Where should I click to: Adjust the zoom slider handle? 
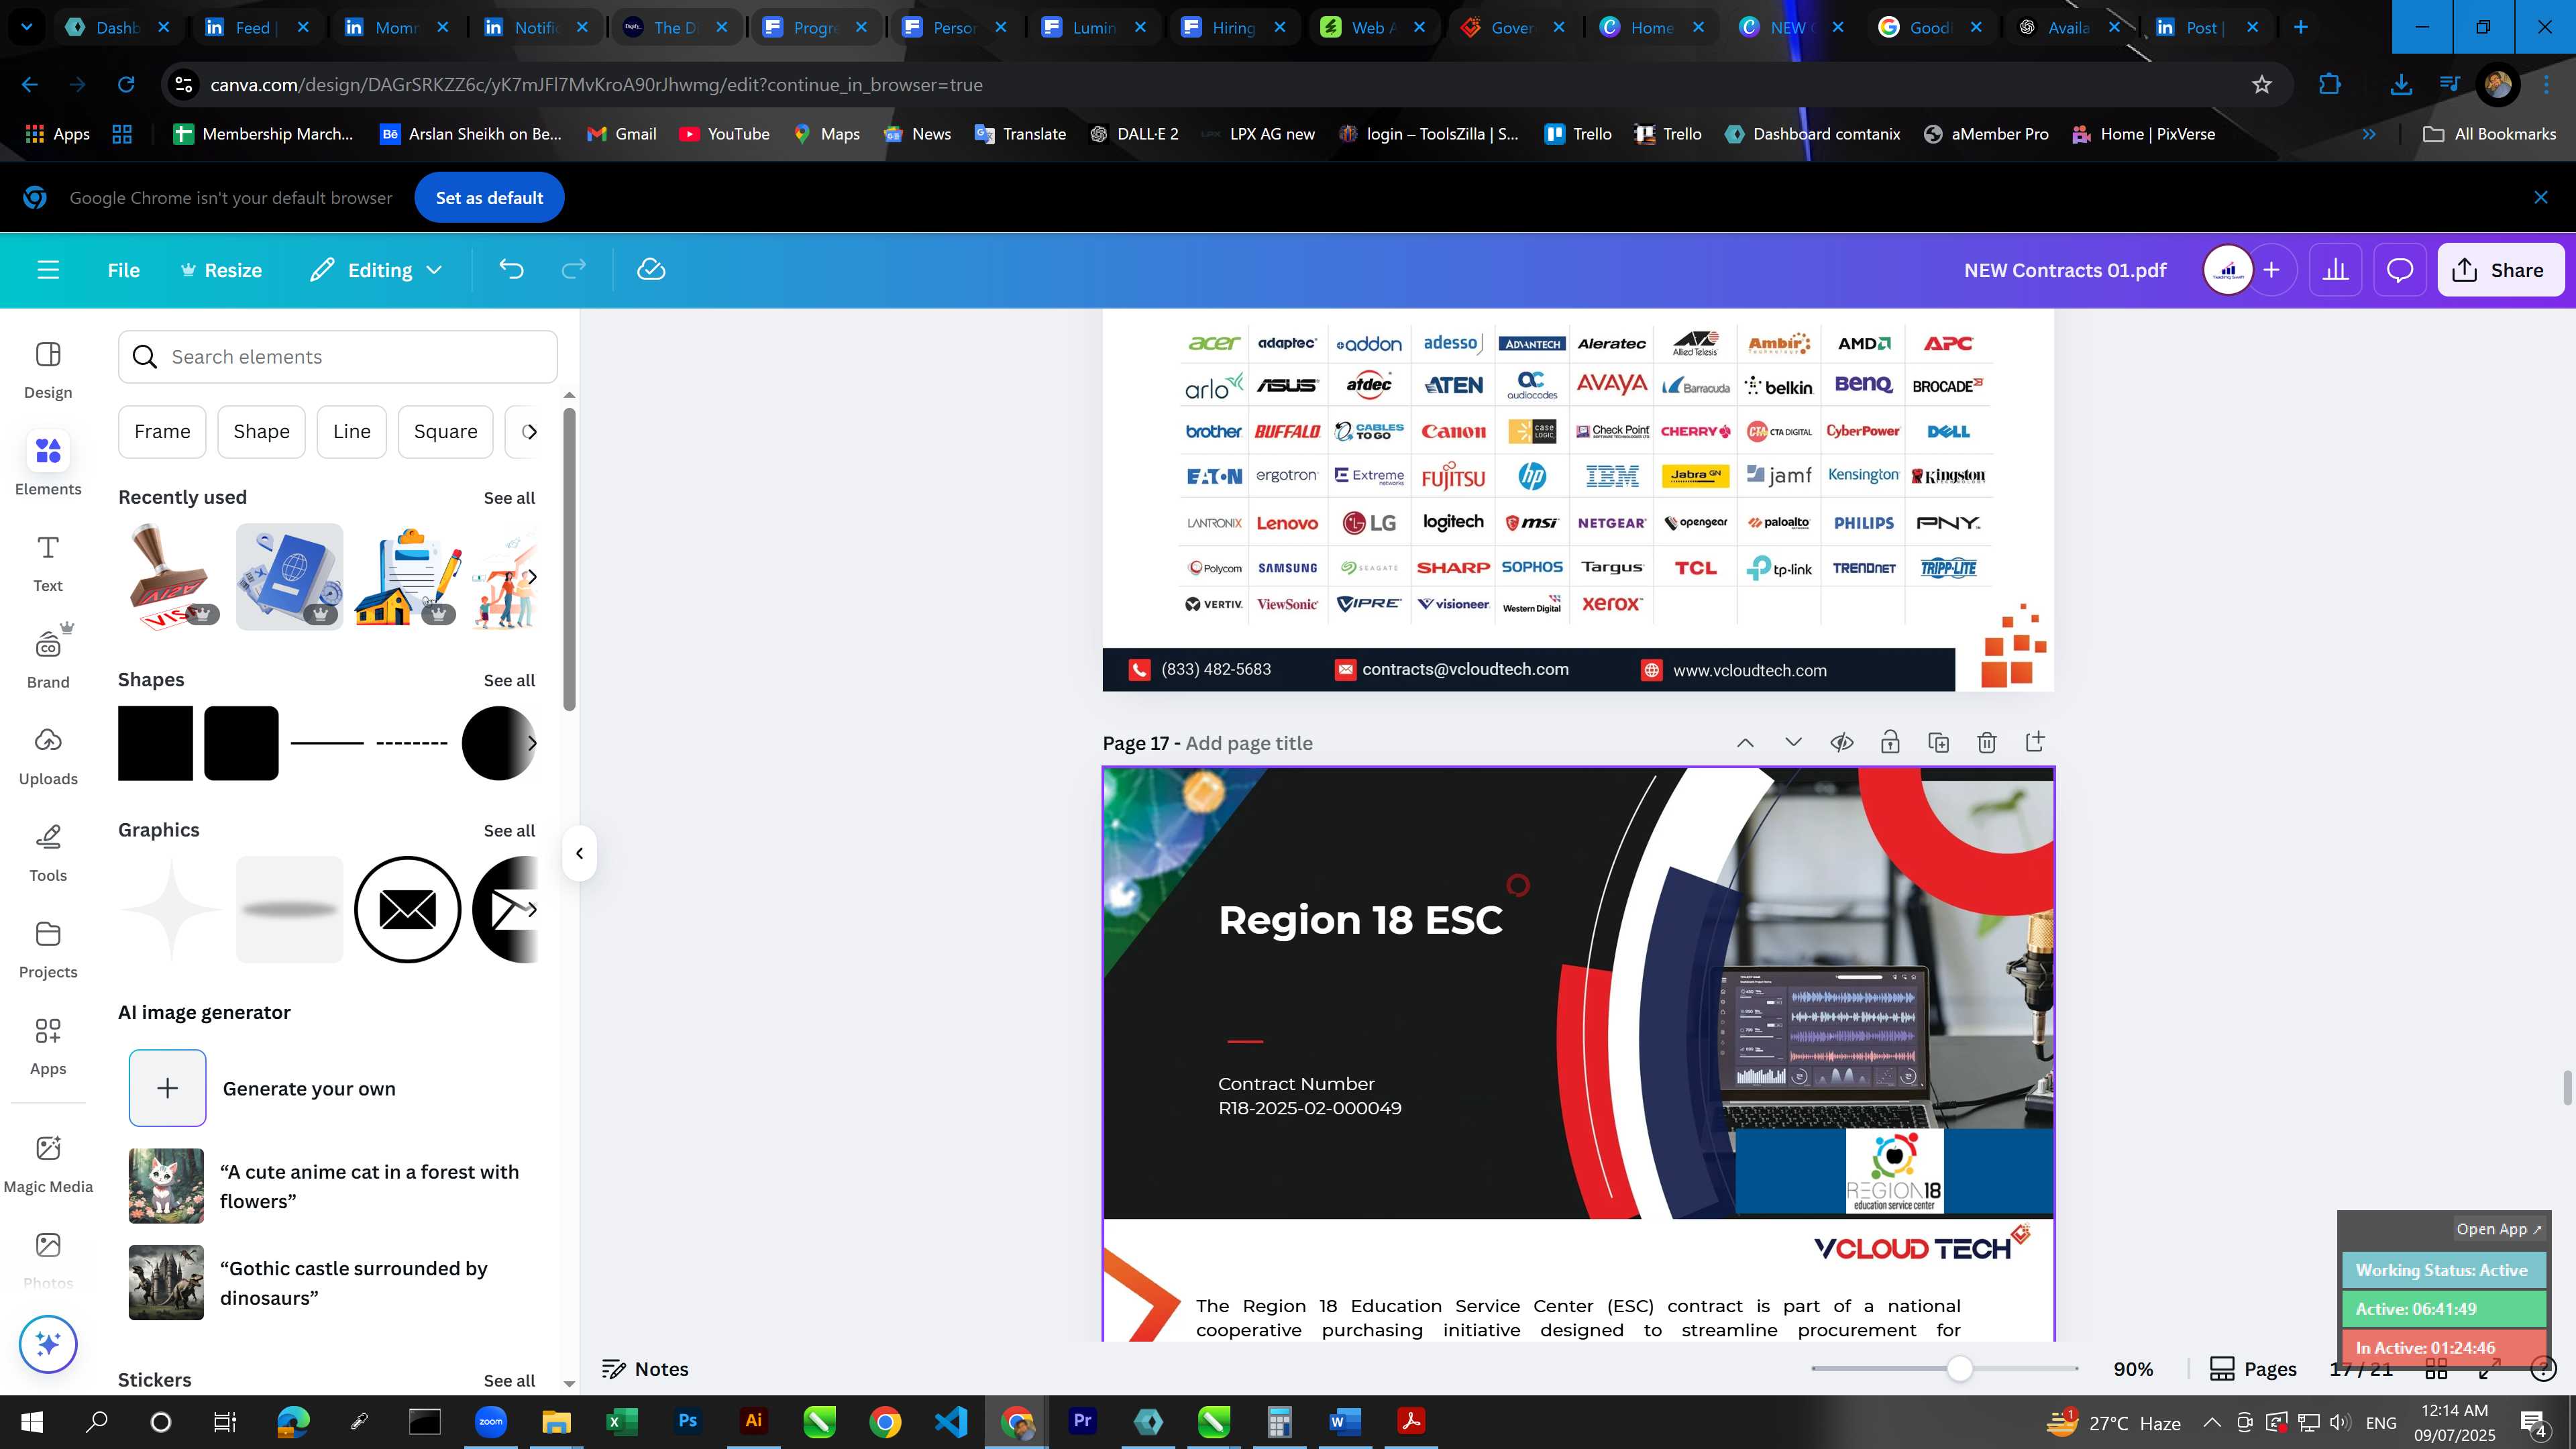click(1960, 1369)
